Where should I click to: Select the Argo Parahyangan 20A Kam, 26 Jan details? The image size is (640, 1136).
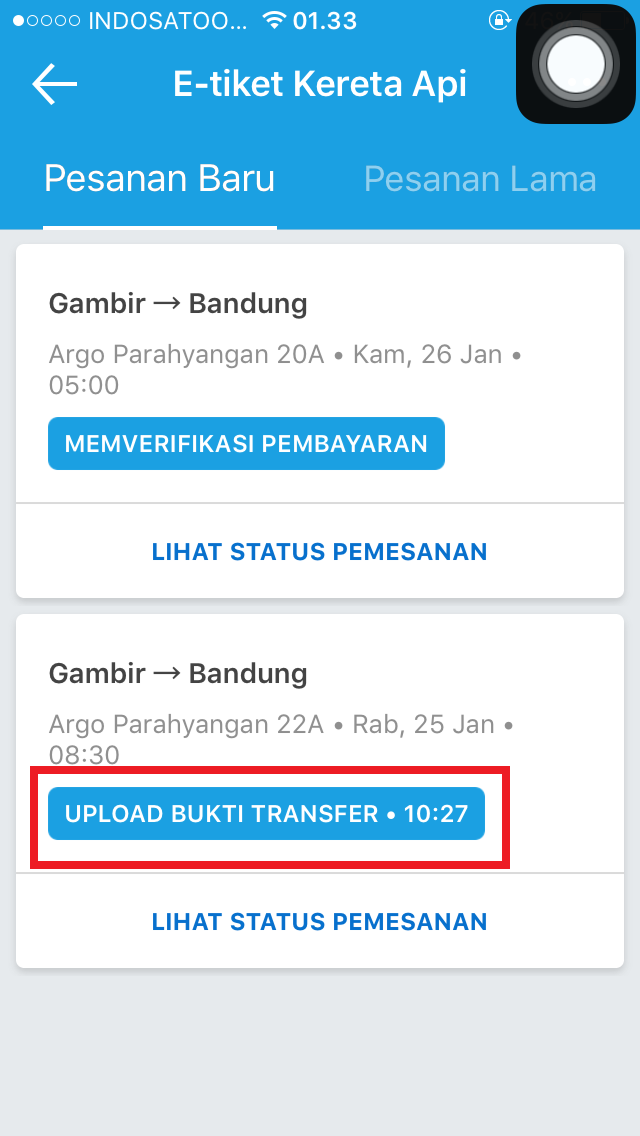point(286,369)
